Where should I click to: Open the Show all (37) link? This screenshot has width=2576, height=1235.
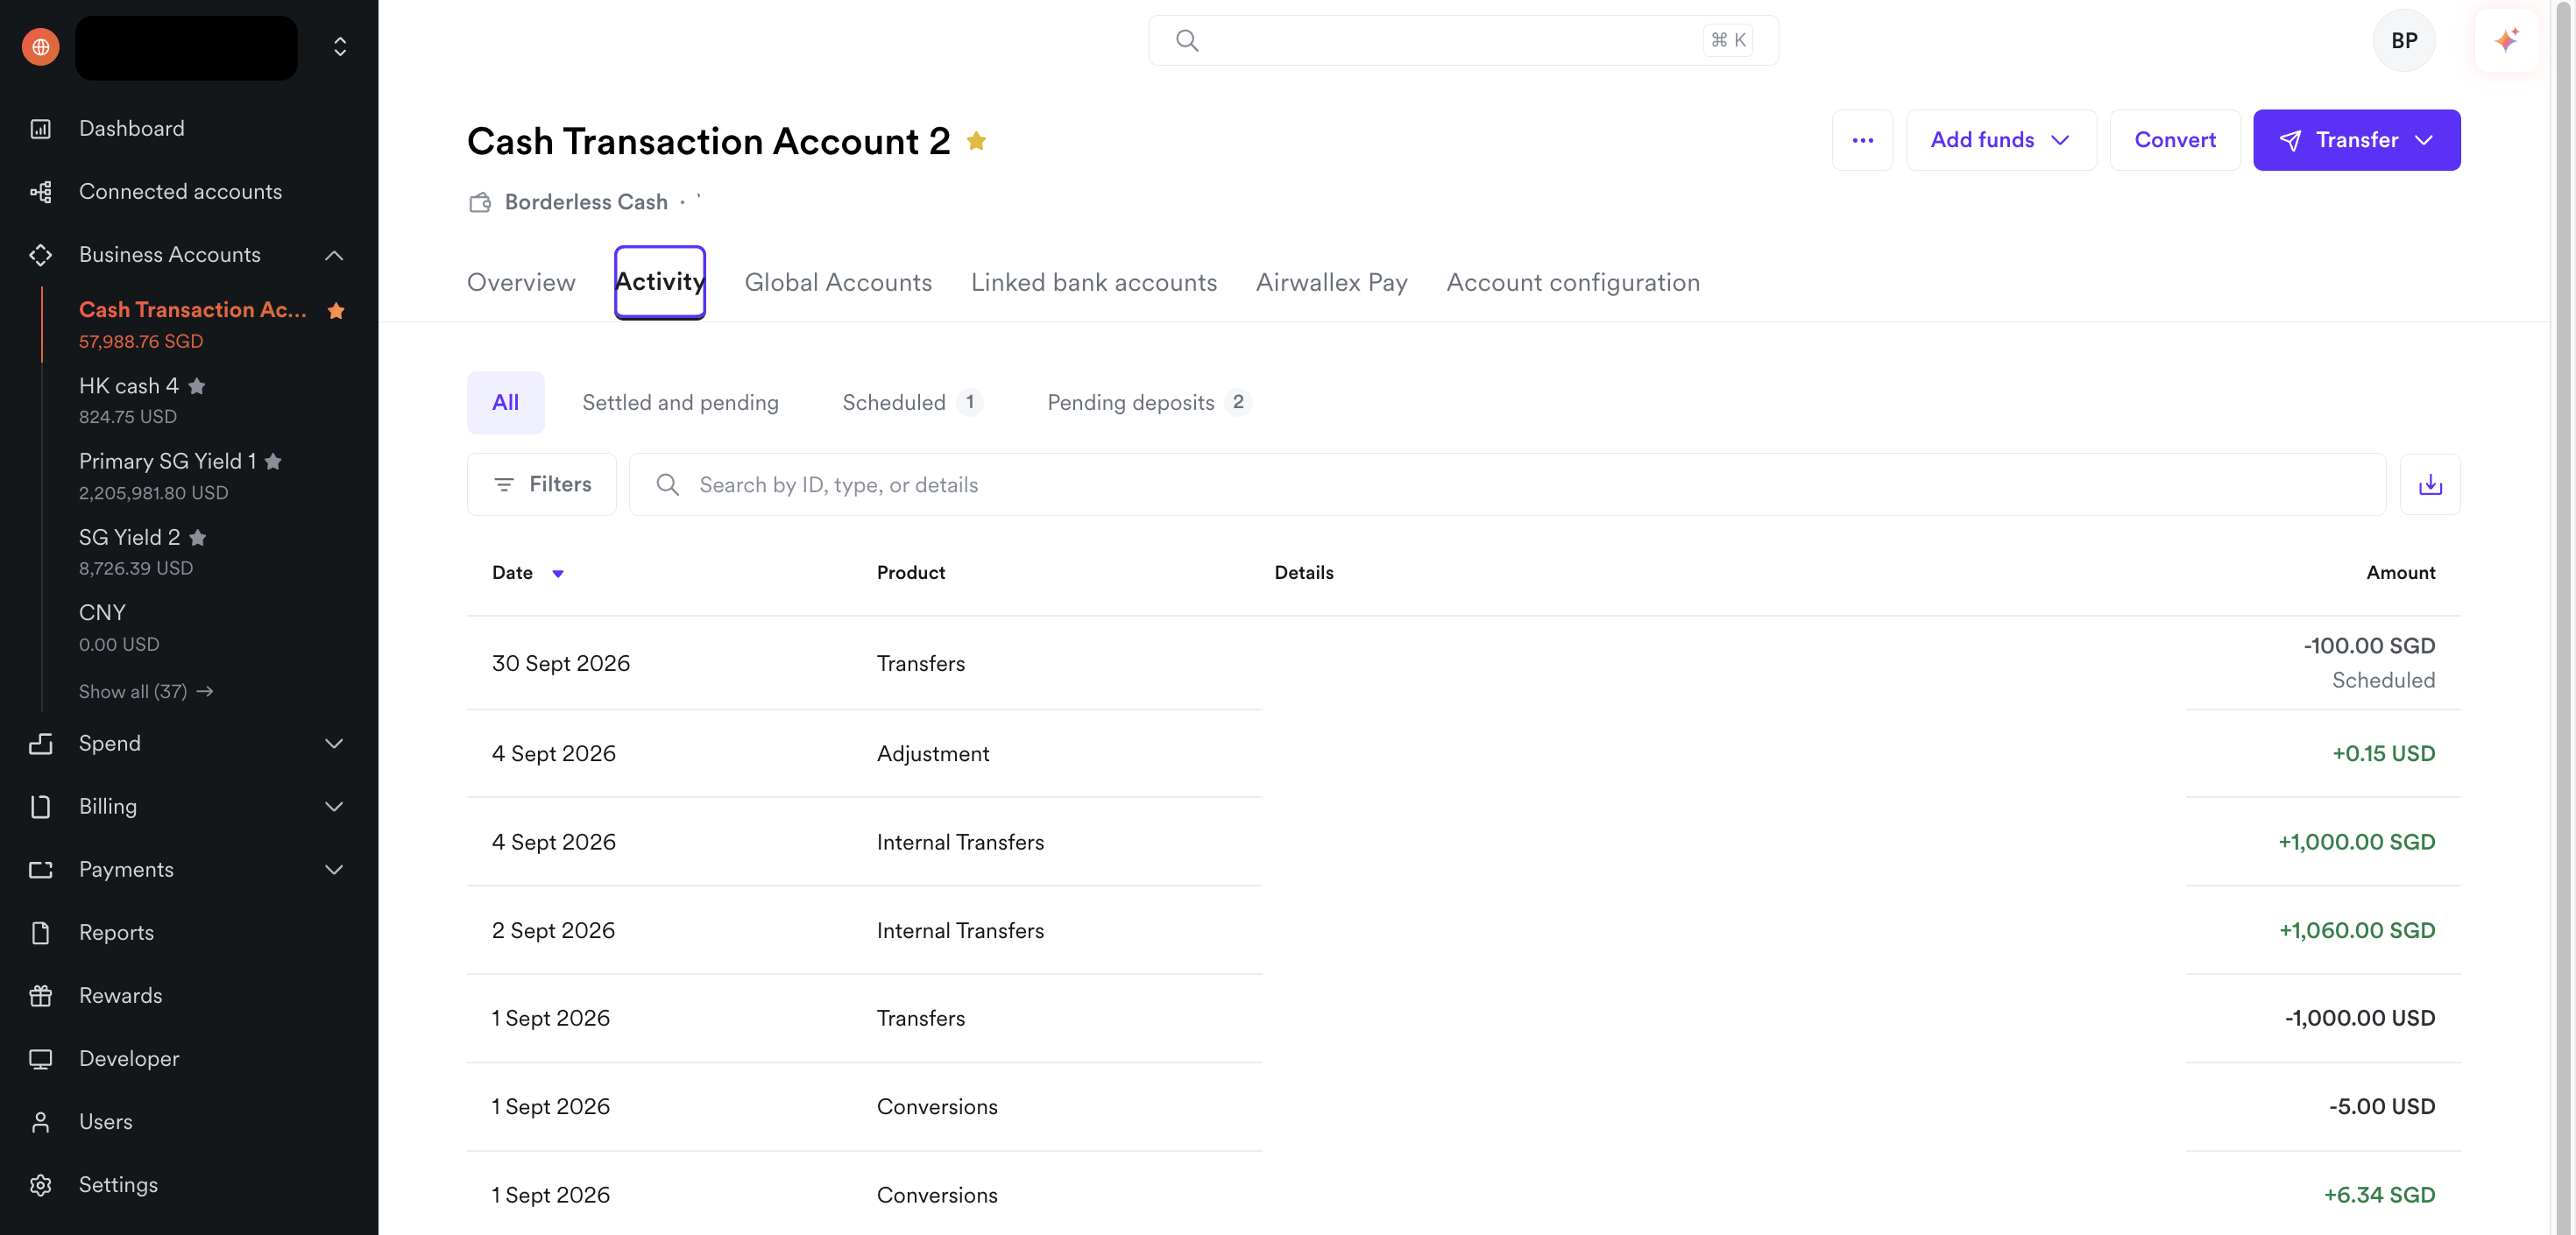point(146,692)
